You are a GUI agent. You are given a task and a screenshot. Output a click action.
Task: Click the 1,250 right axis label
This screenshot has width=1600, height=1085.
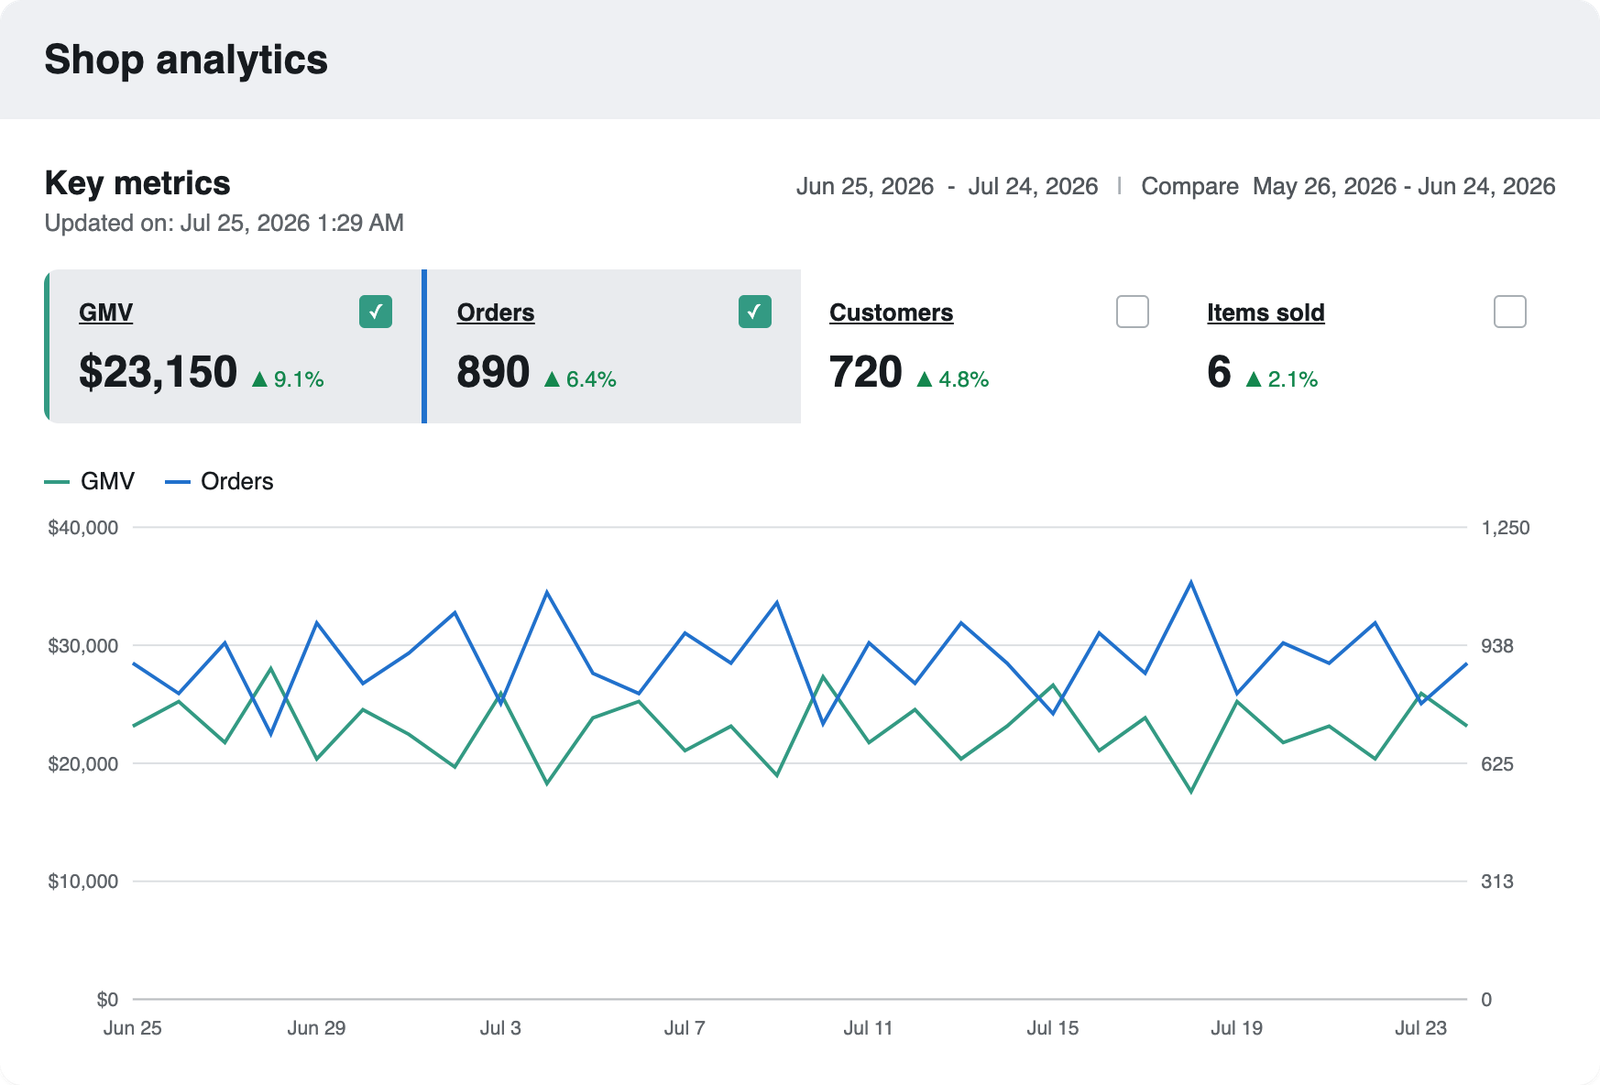[1505, 528]
